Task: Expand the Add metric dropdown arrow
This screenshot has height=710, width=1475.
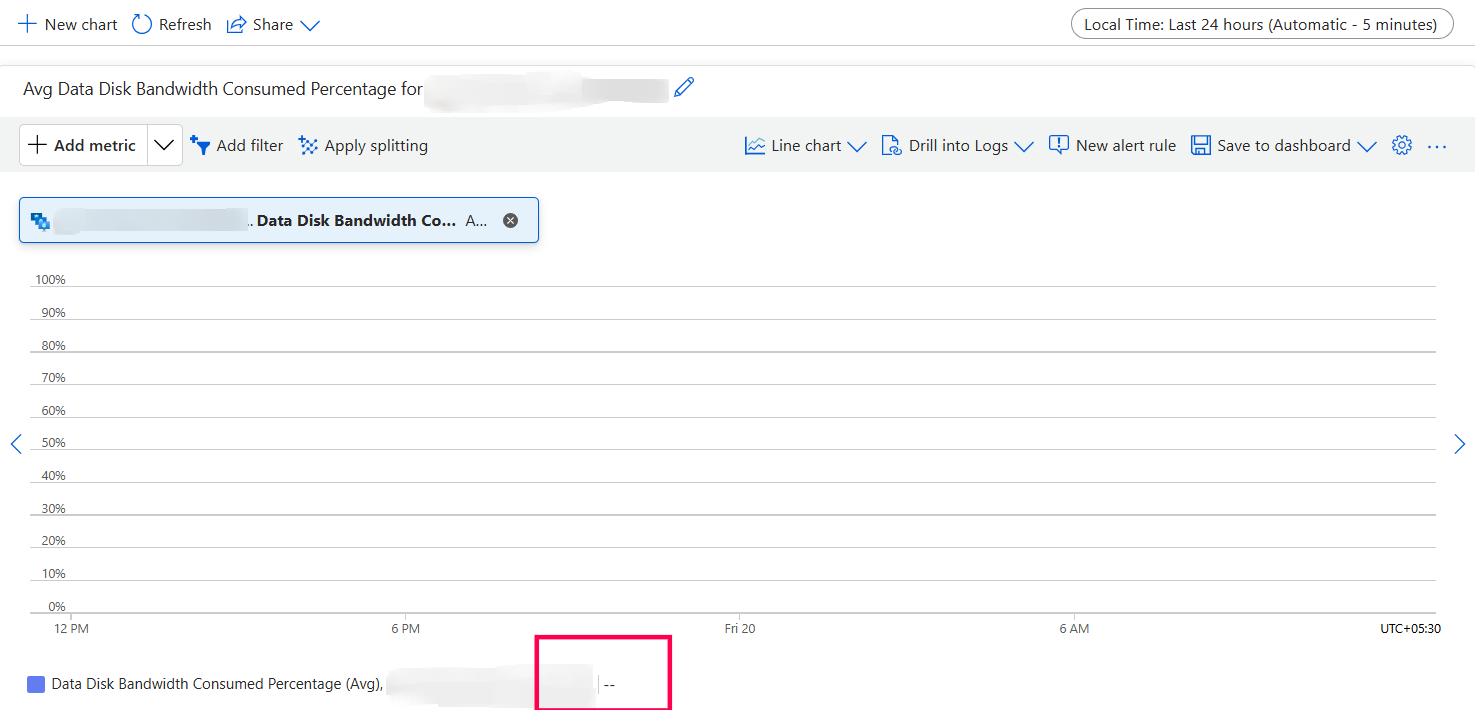Action: pyautogui.click(x=165, y=145)
